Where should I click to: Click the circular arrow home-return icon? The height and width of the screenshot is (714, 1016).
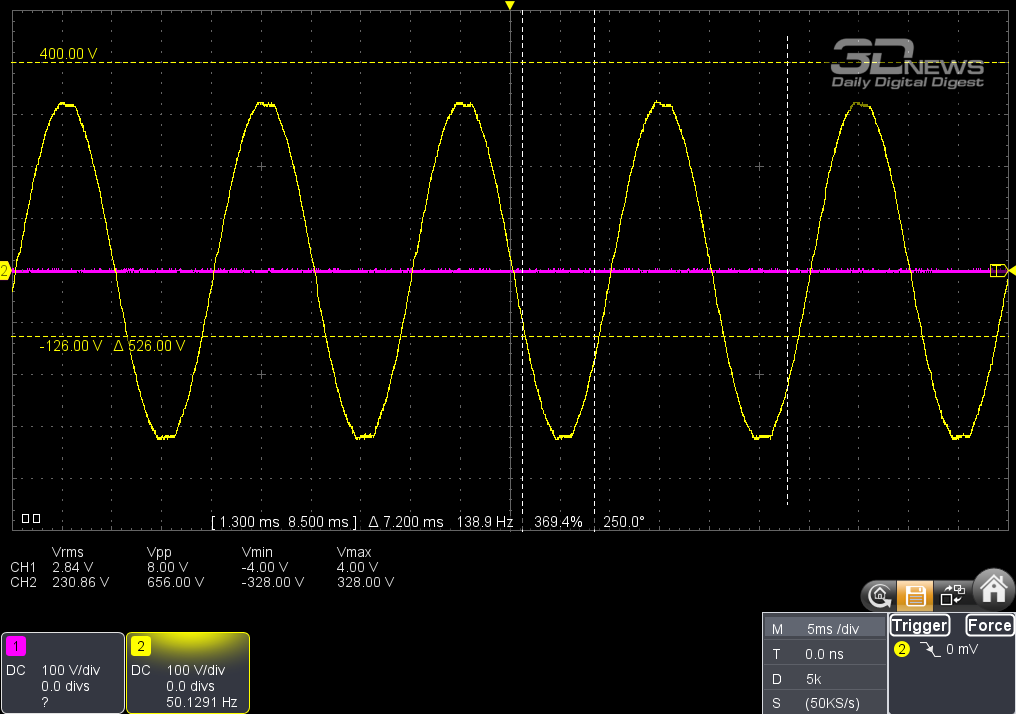(x=879, y=596)
